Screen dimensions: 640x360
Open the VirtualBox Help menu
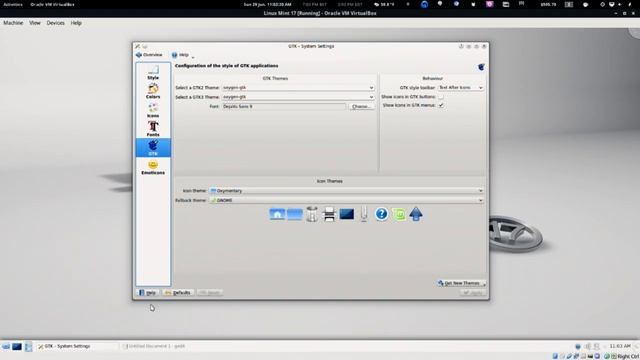point(76,23)
